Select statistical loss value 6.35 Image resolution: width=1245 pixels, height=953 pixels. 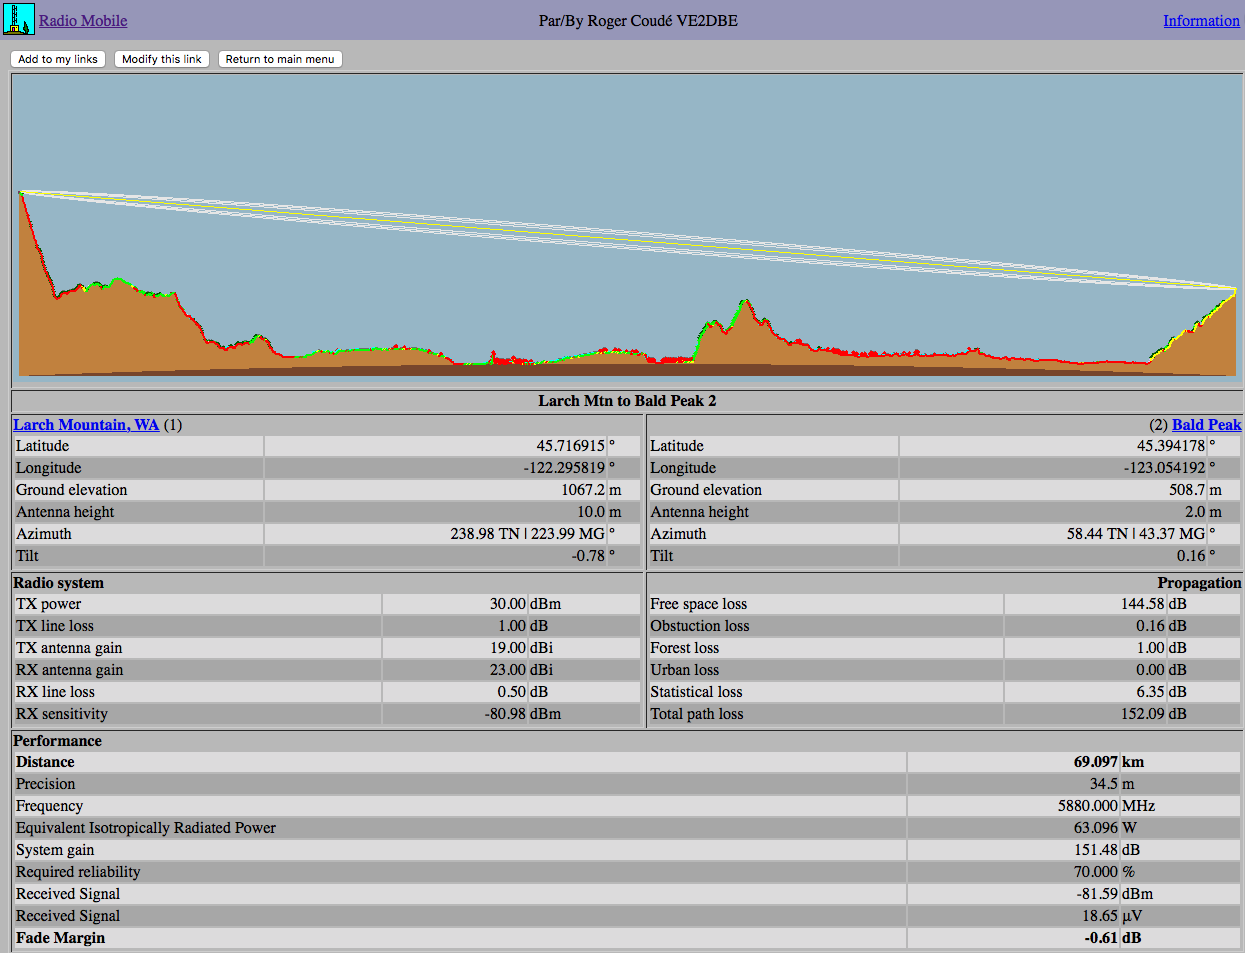click(1151, 692)
